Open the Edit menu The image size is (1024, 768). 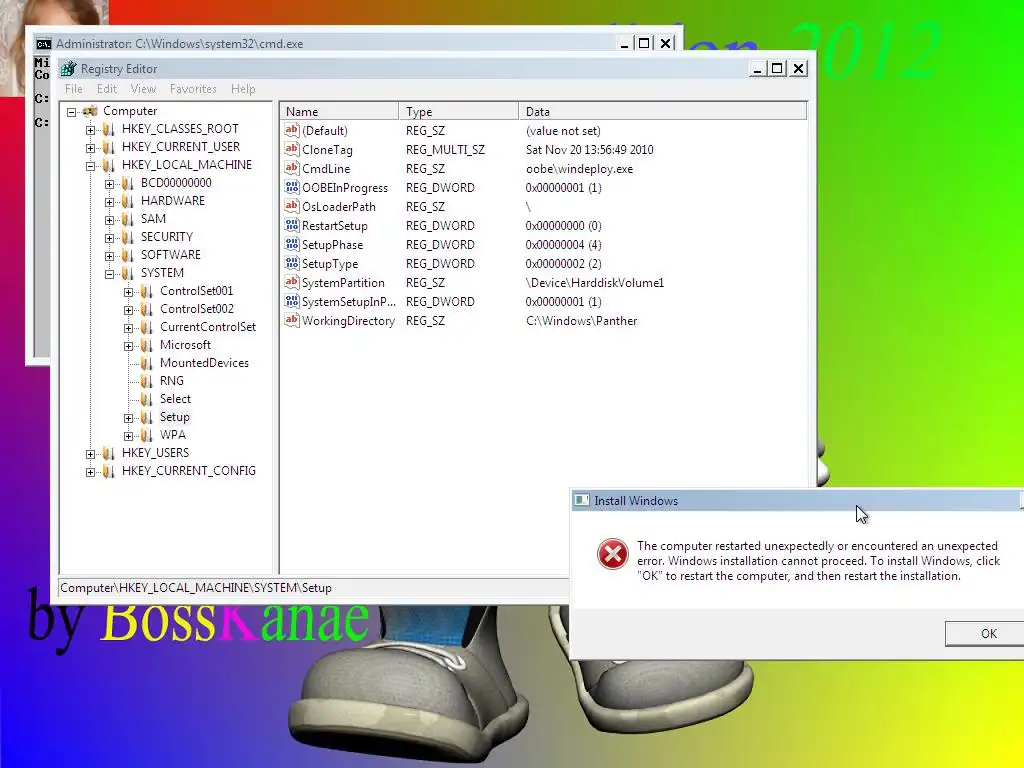click(106, 89)
